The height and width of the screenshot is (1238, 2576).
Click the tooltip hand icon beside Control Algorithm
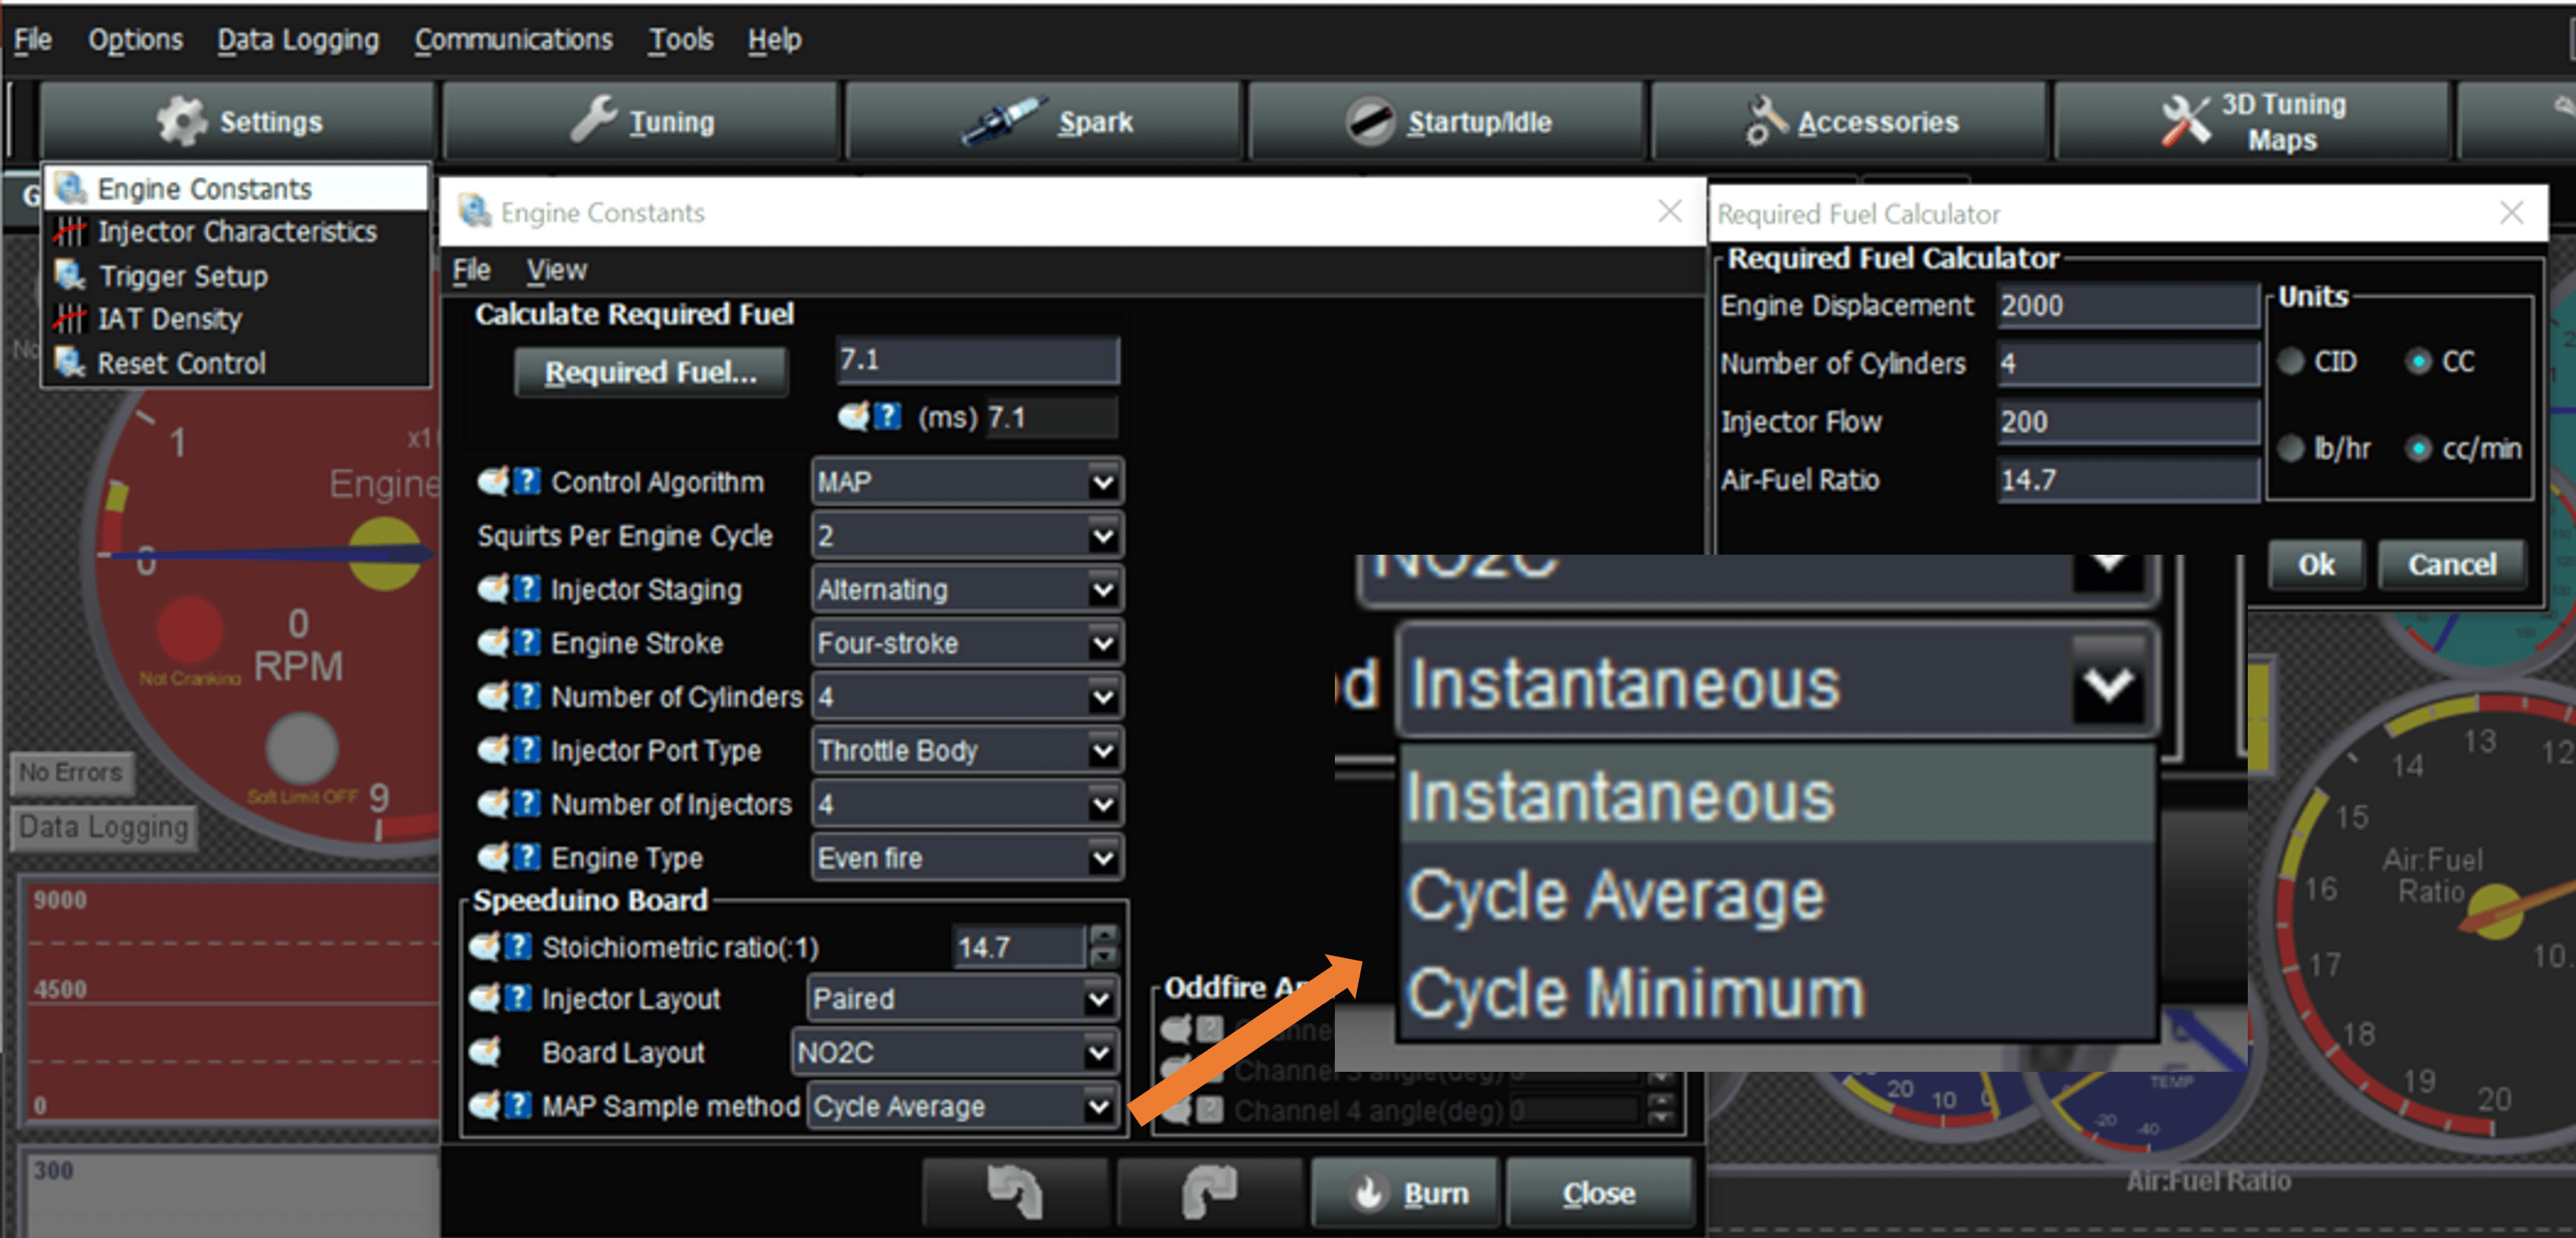[493, 482]
